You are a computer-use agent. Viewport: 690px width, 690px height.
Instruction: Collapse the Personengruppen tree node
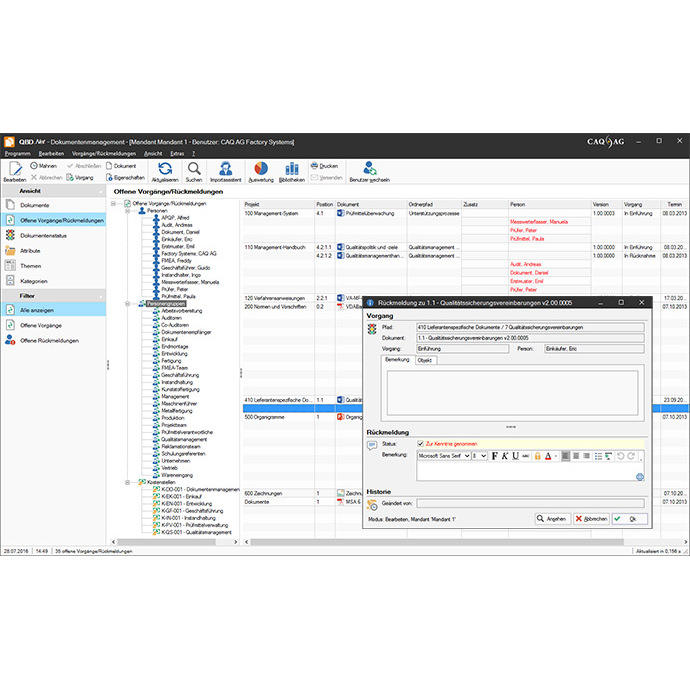pyautogui.click(x=128, y=304)
